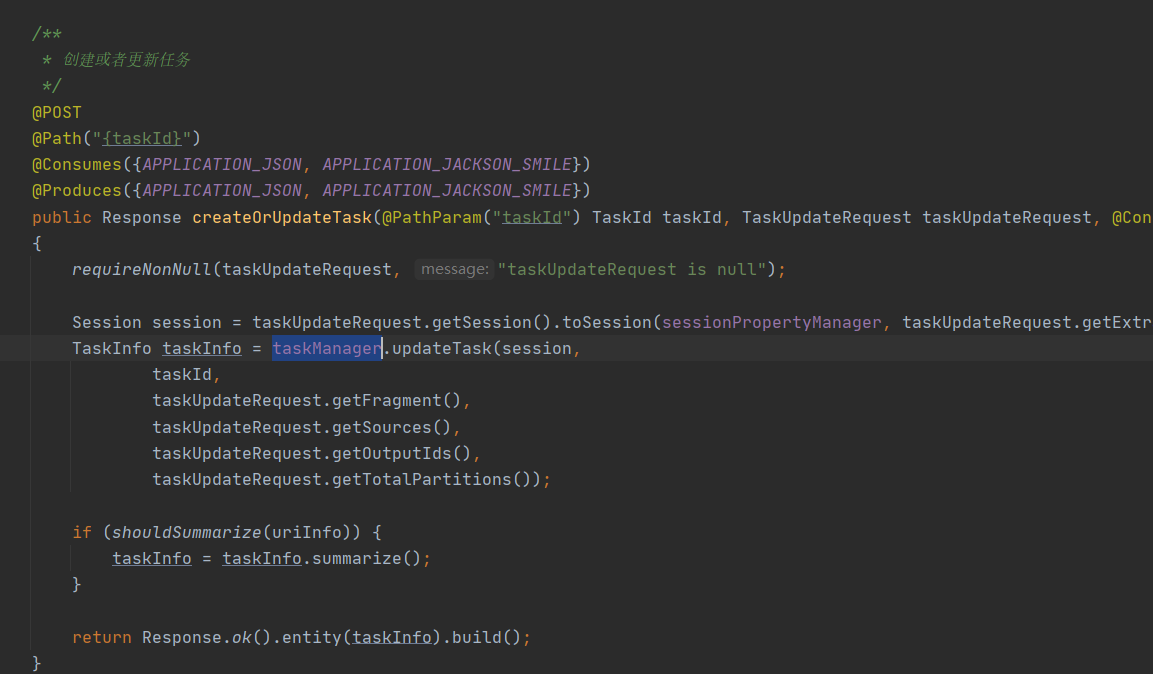
Task: Click the requireNonNull call
Action: (142, 270)
